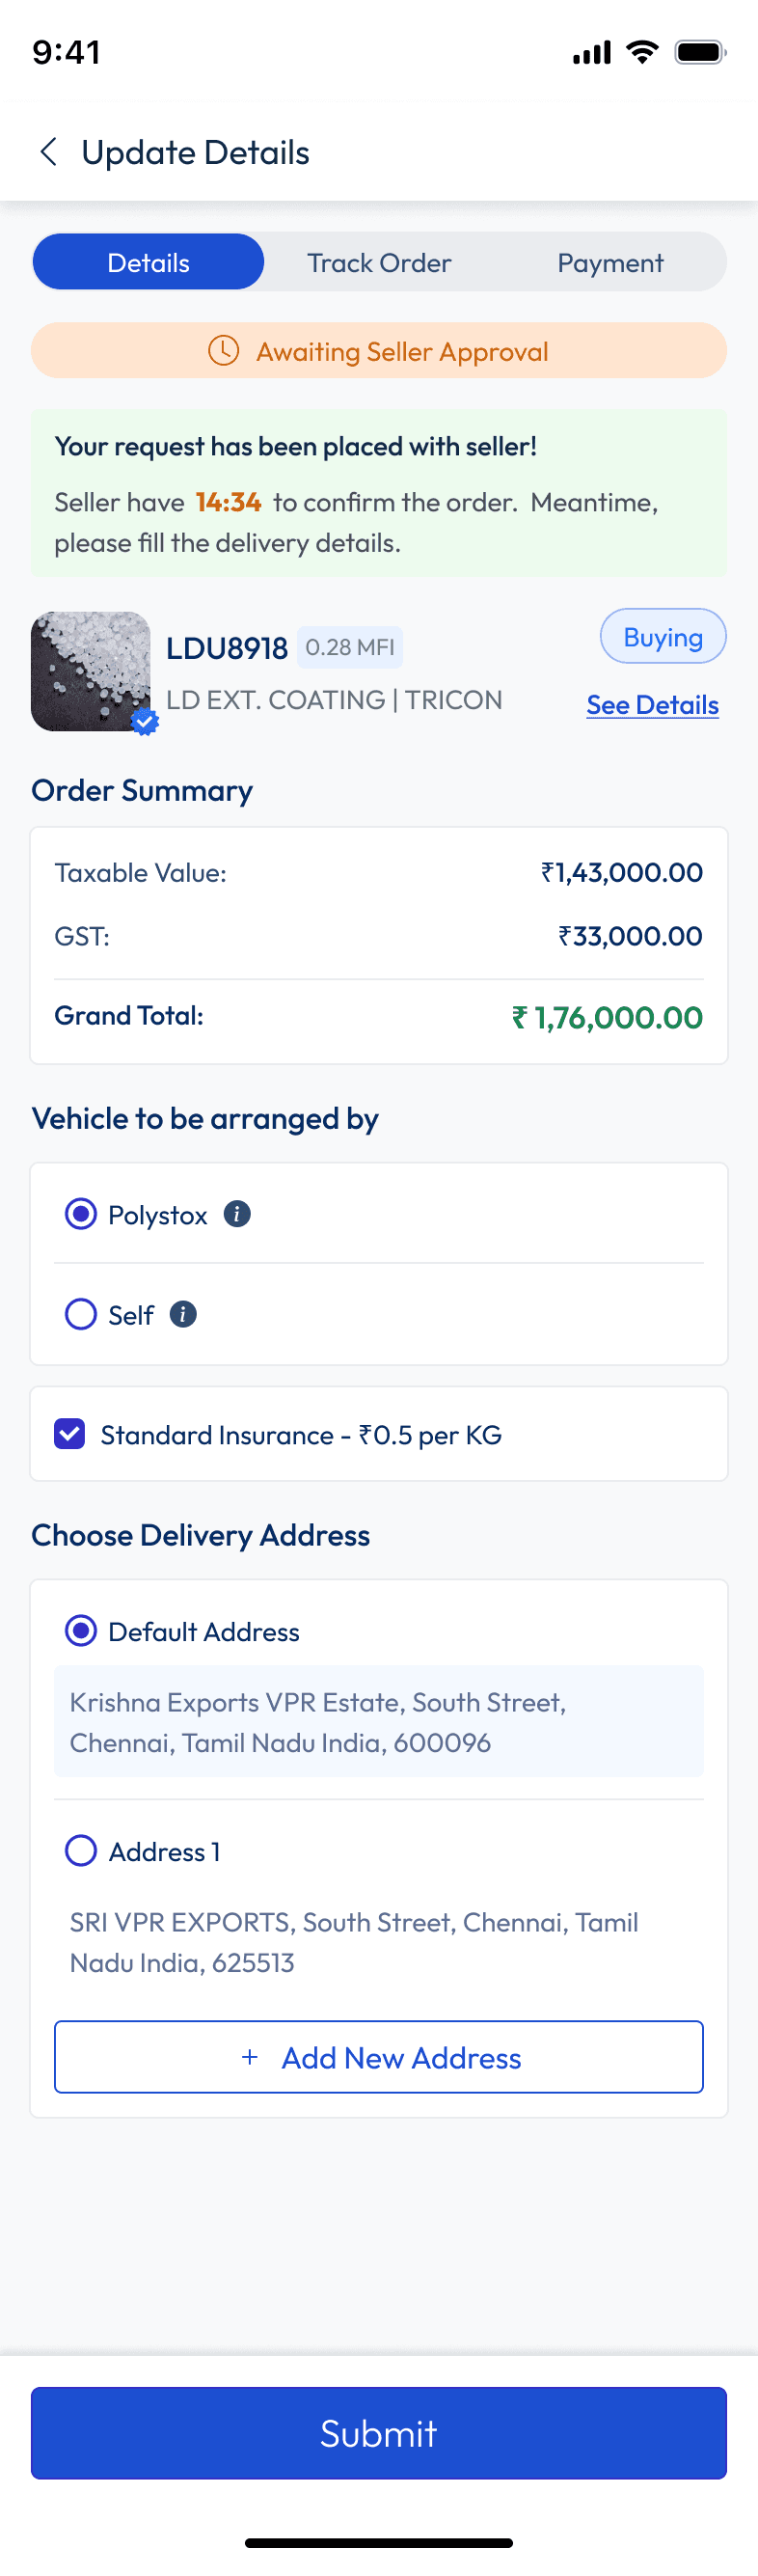Tap the LDU8918 product thumbnail

[90, 671]
